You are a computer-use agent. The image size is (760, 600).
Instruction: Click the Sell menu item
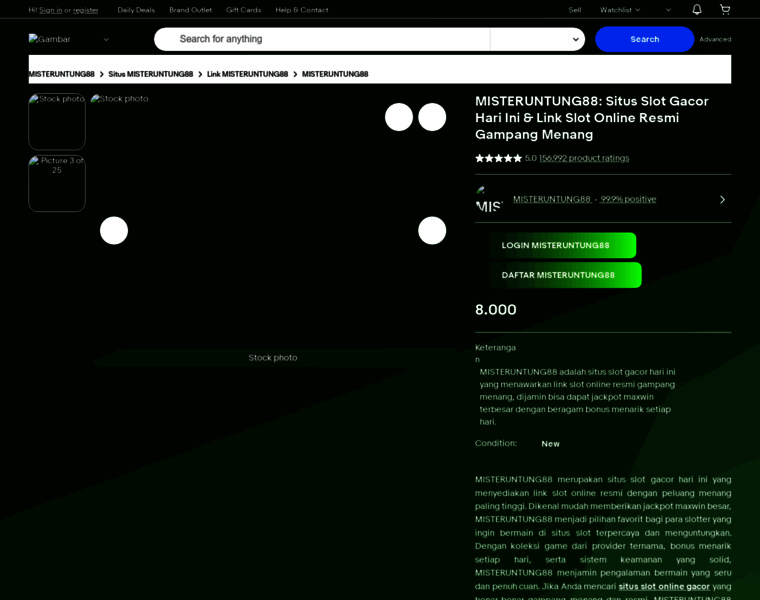point(575,10)
